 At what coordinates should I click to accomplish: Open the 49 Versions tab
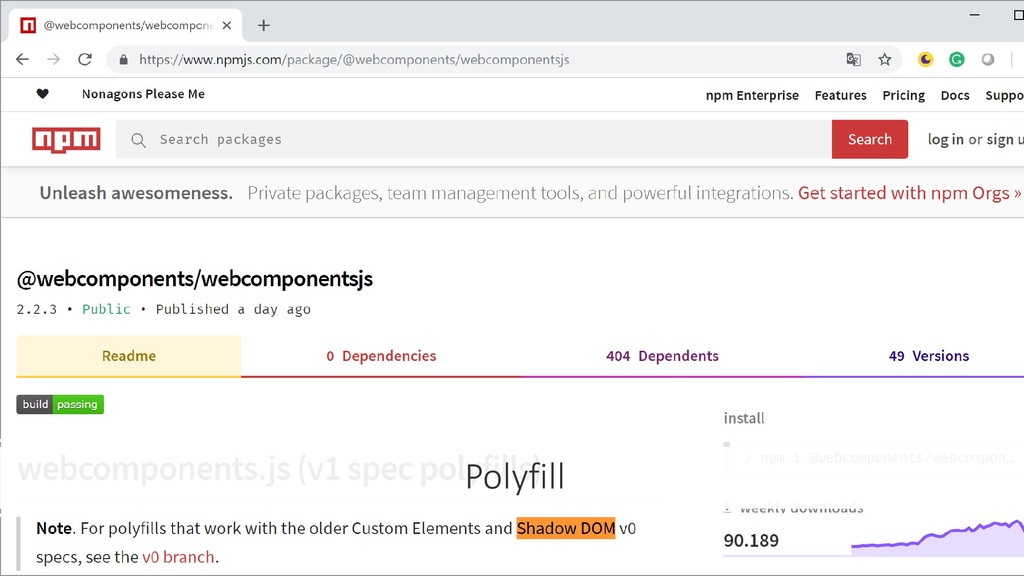point(929,356)
